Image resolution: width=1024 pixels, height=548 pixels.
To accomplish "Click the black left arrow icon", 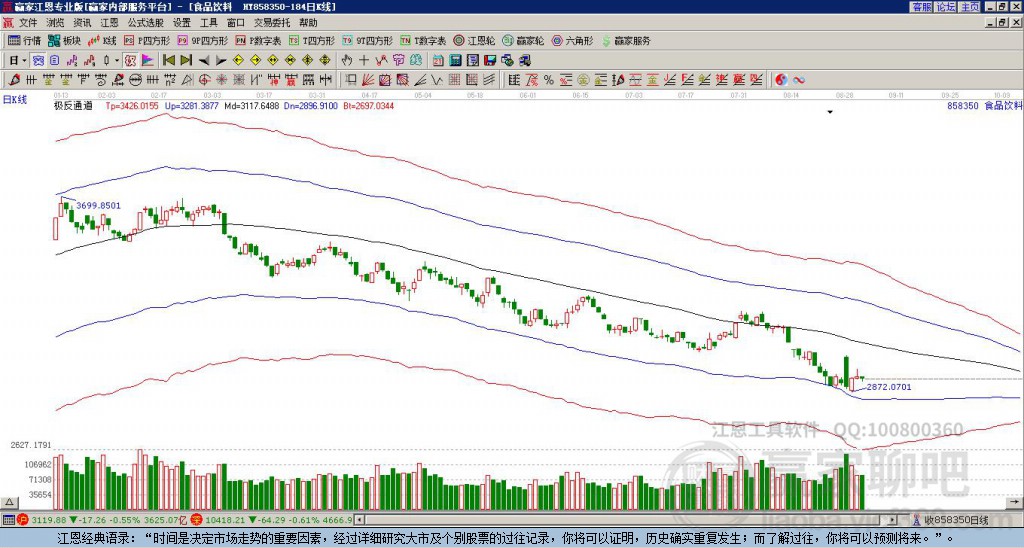I will point(204,61).
